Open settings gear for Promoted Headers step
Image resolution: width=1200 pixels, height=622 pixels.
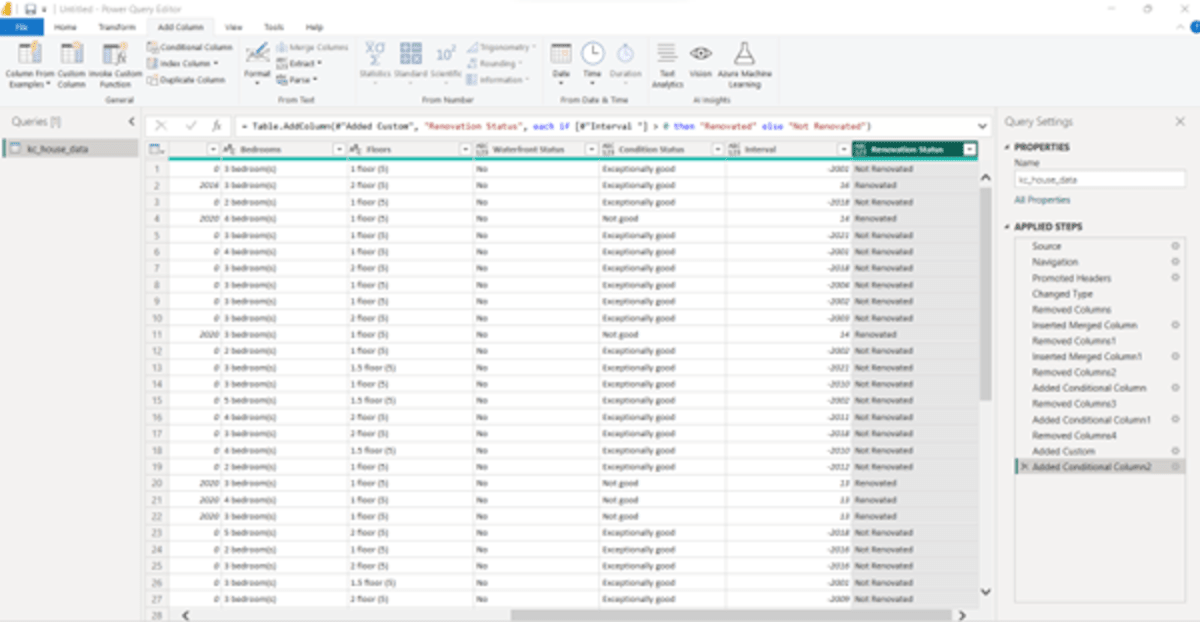click(1175, 277)
